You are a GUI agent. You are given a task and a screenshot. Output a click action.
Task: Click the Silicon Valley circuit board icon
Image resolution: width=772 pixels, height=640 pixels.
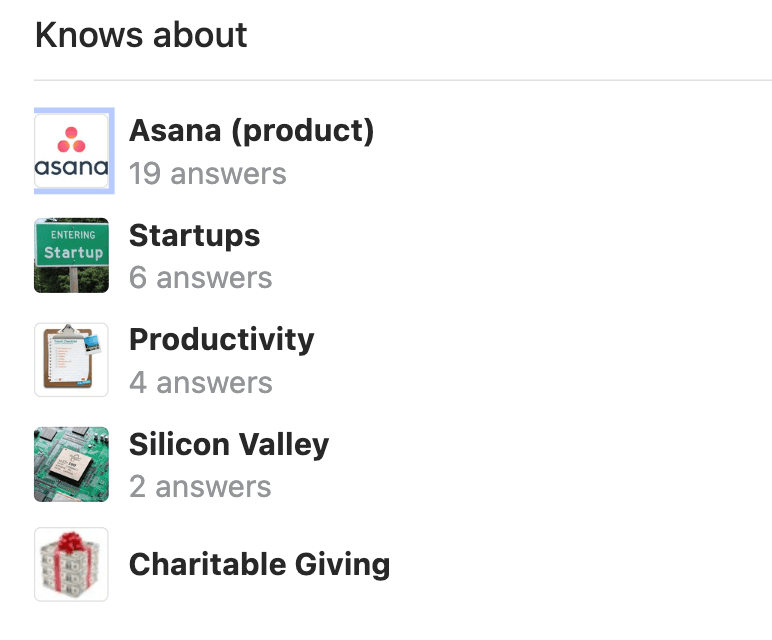[x=71, y=464]
